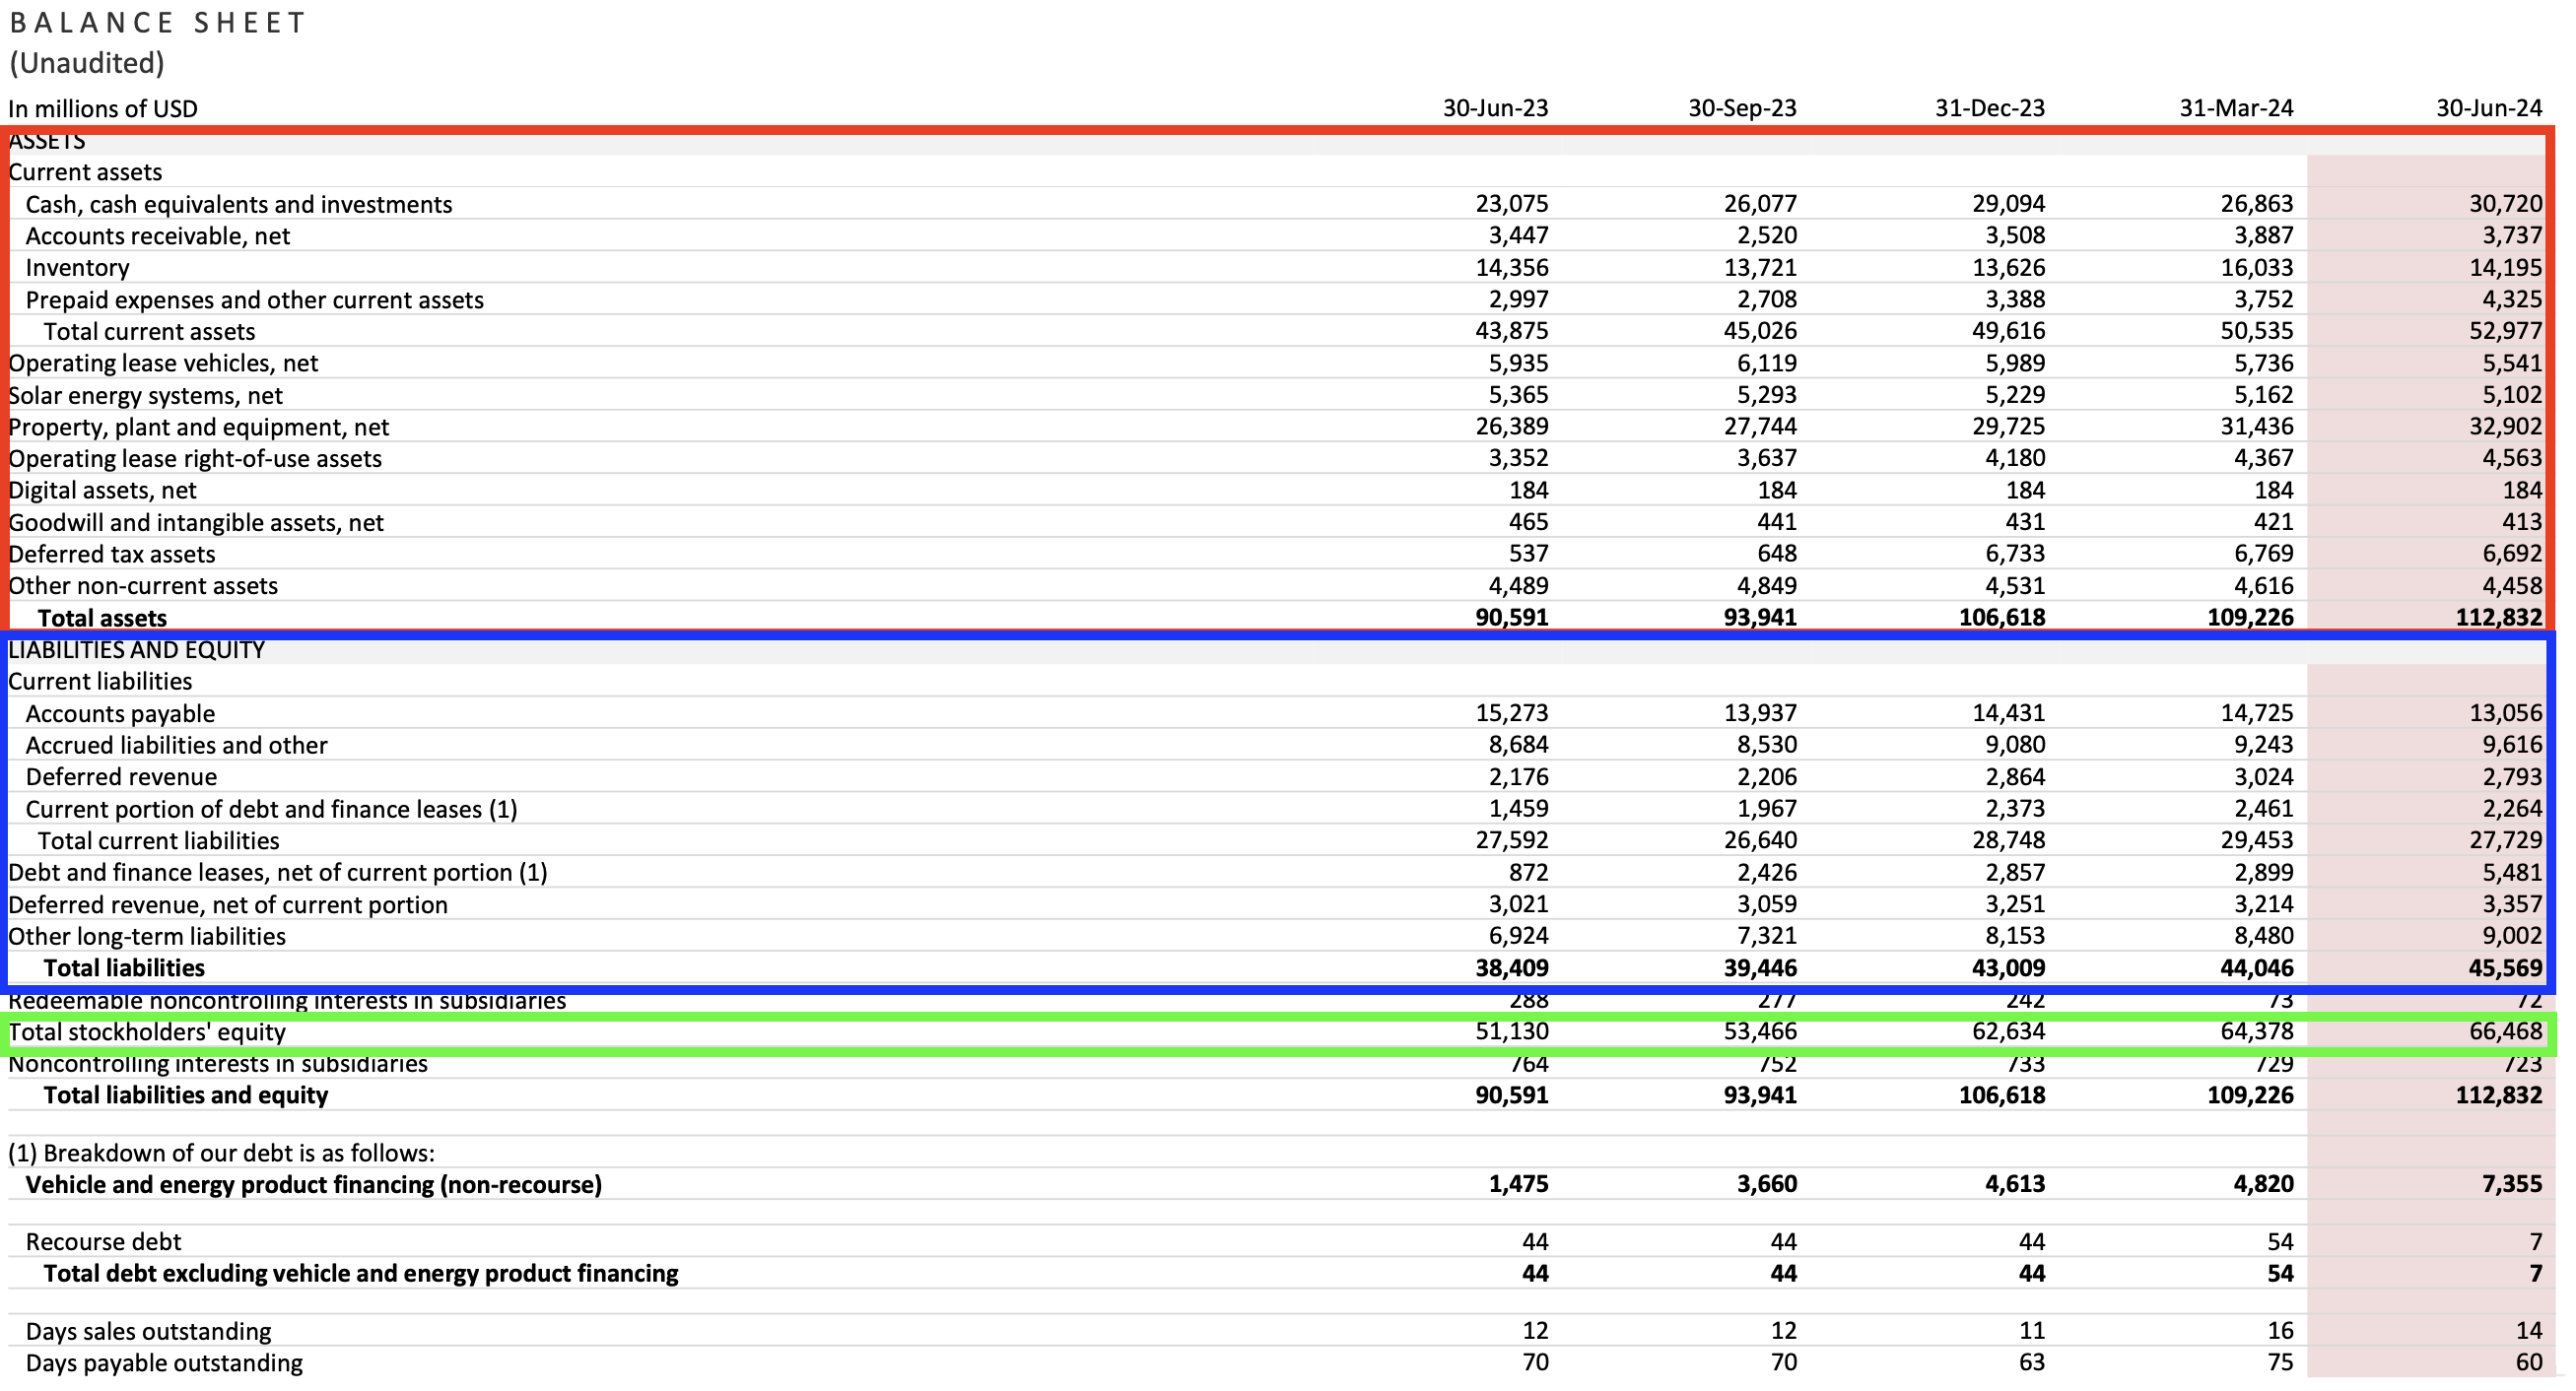This screenshot has height=1391, width=2576.
Task: Select 'Accounts payable' row label
Action: click(x=120, y=713)
